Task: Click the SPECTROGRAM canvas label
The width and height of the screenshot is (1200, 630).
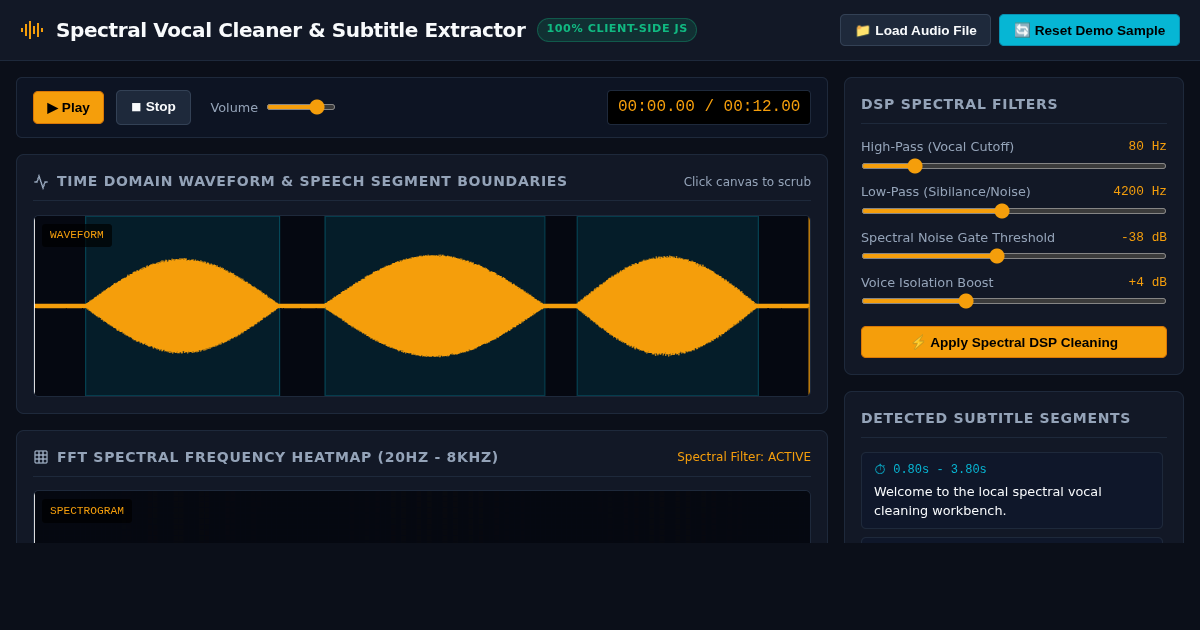Action: (87, 511)
